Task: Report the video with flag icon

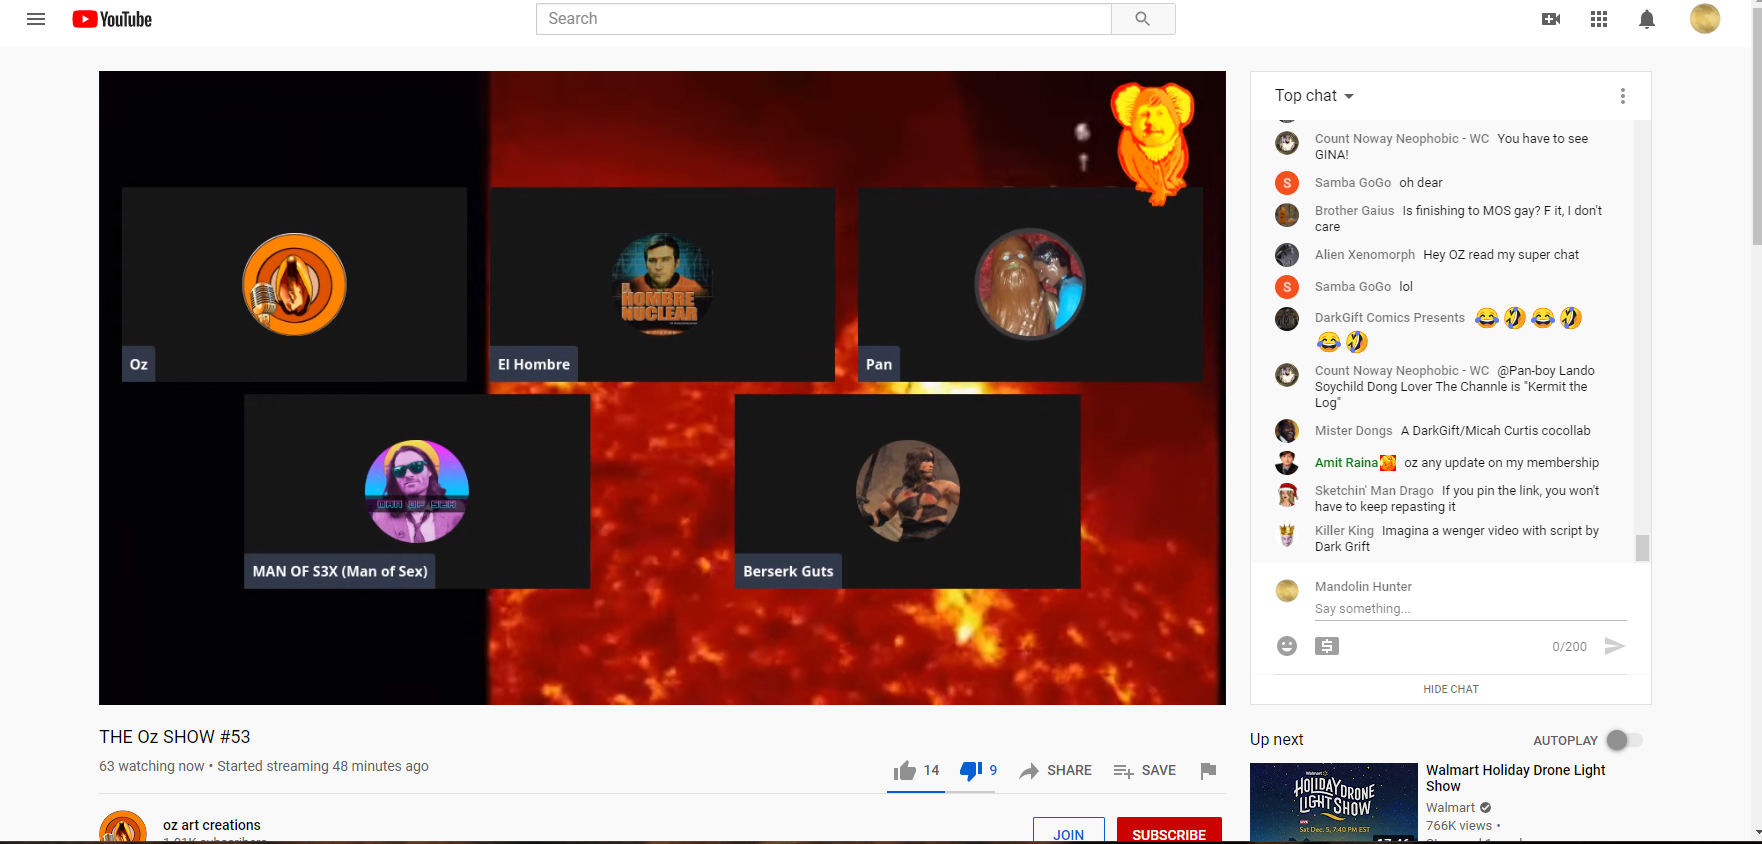Action: click(1208, 770)
